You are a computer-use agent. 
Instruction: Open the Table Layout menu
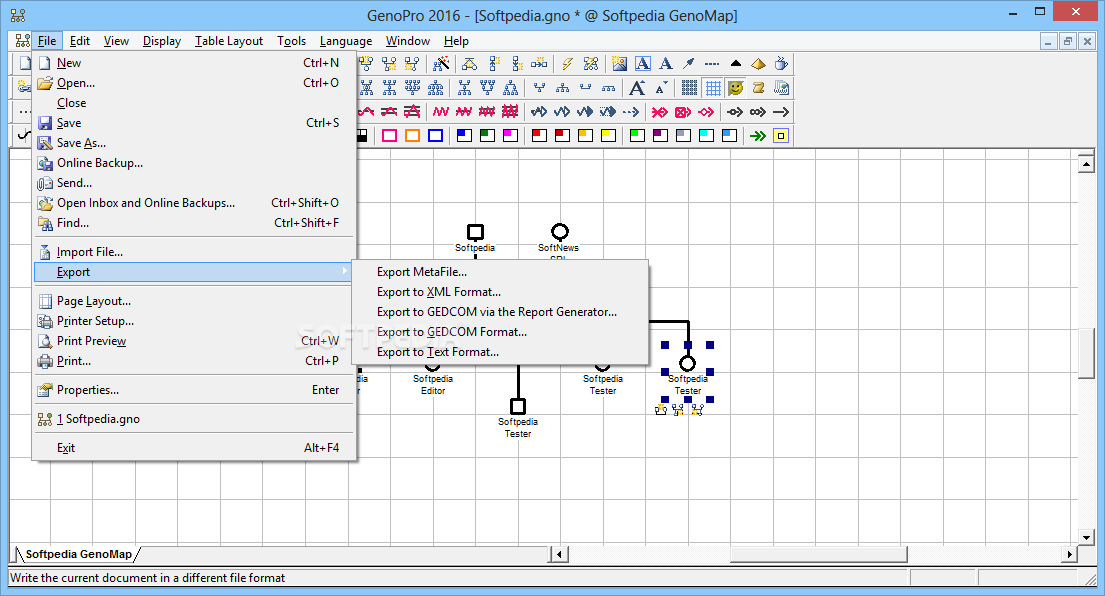(229, 41)
